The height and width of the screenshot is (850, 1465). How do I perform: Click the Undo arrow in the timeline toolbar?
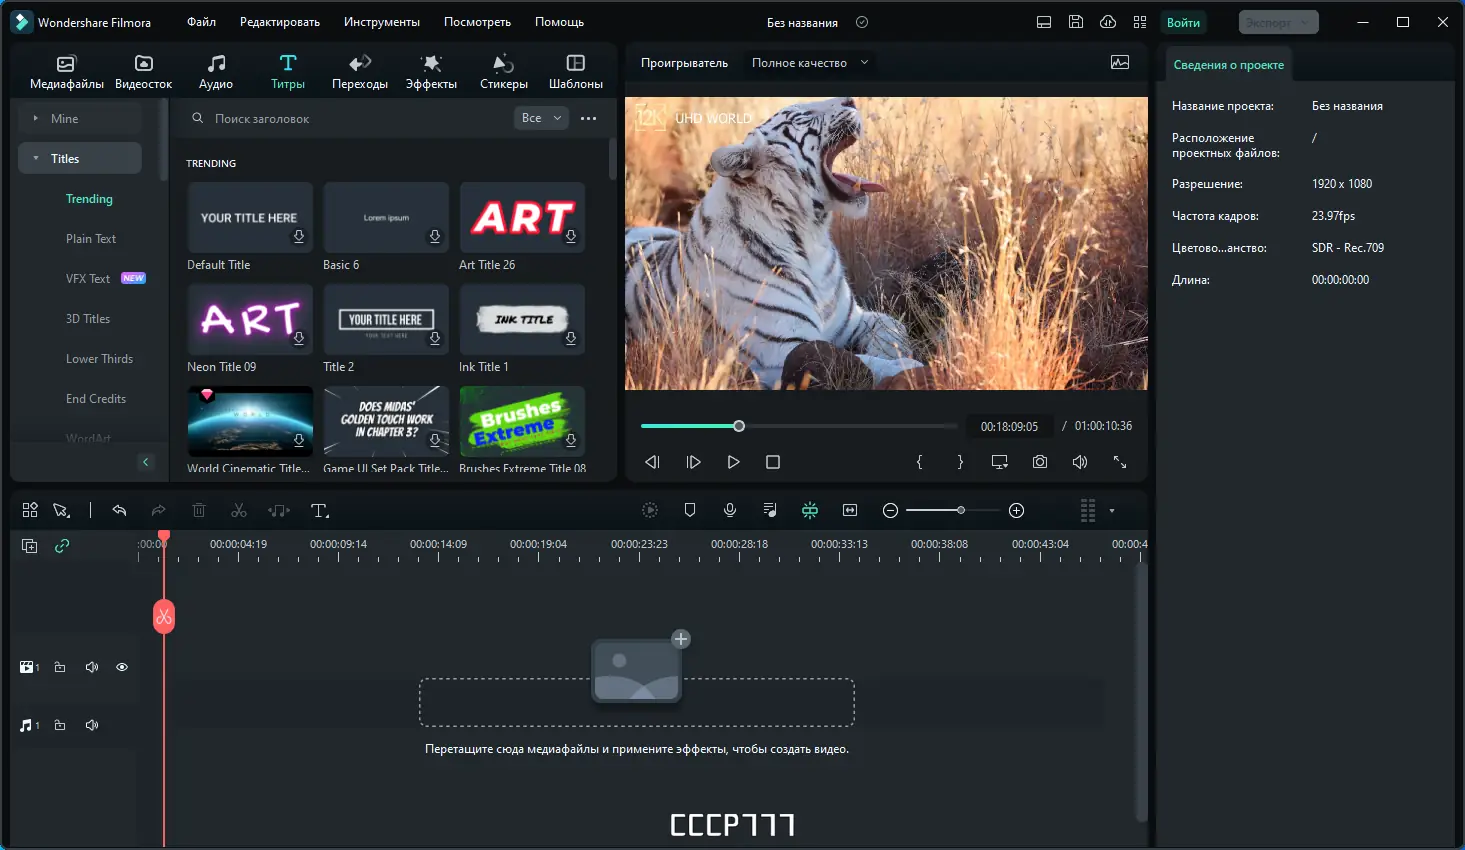(x=119, y=510)
